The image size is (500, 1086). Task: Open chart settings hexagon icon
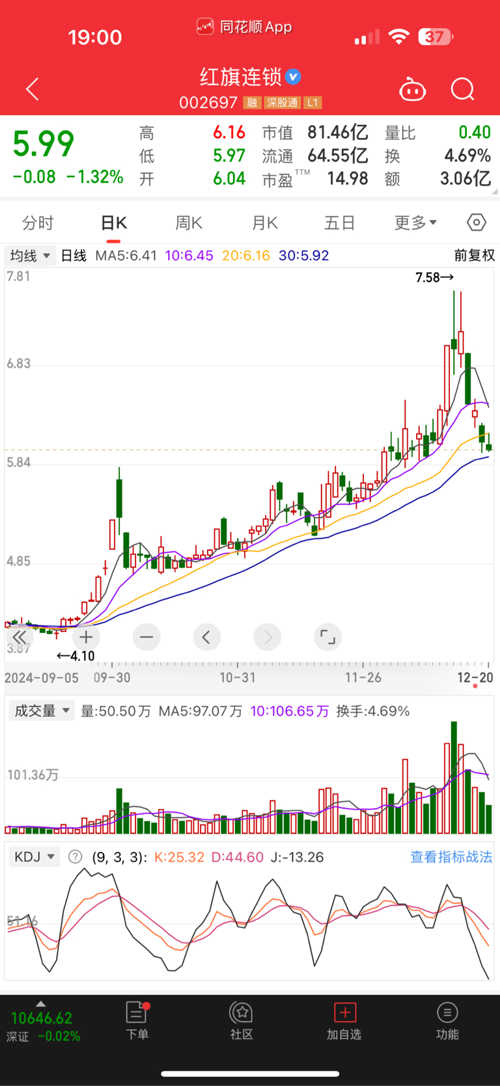pos(476,222)
